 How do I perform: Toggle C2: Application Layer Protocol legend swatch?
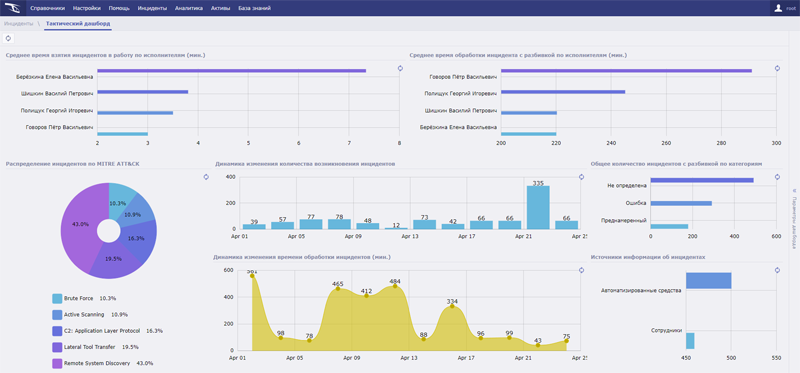(57, 331)
